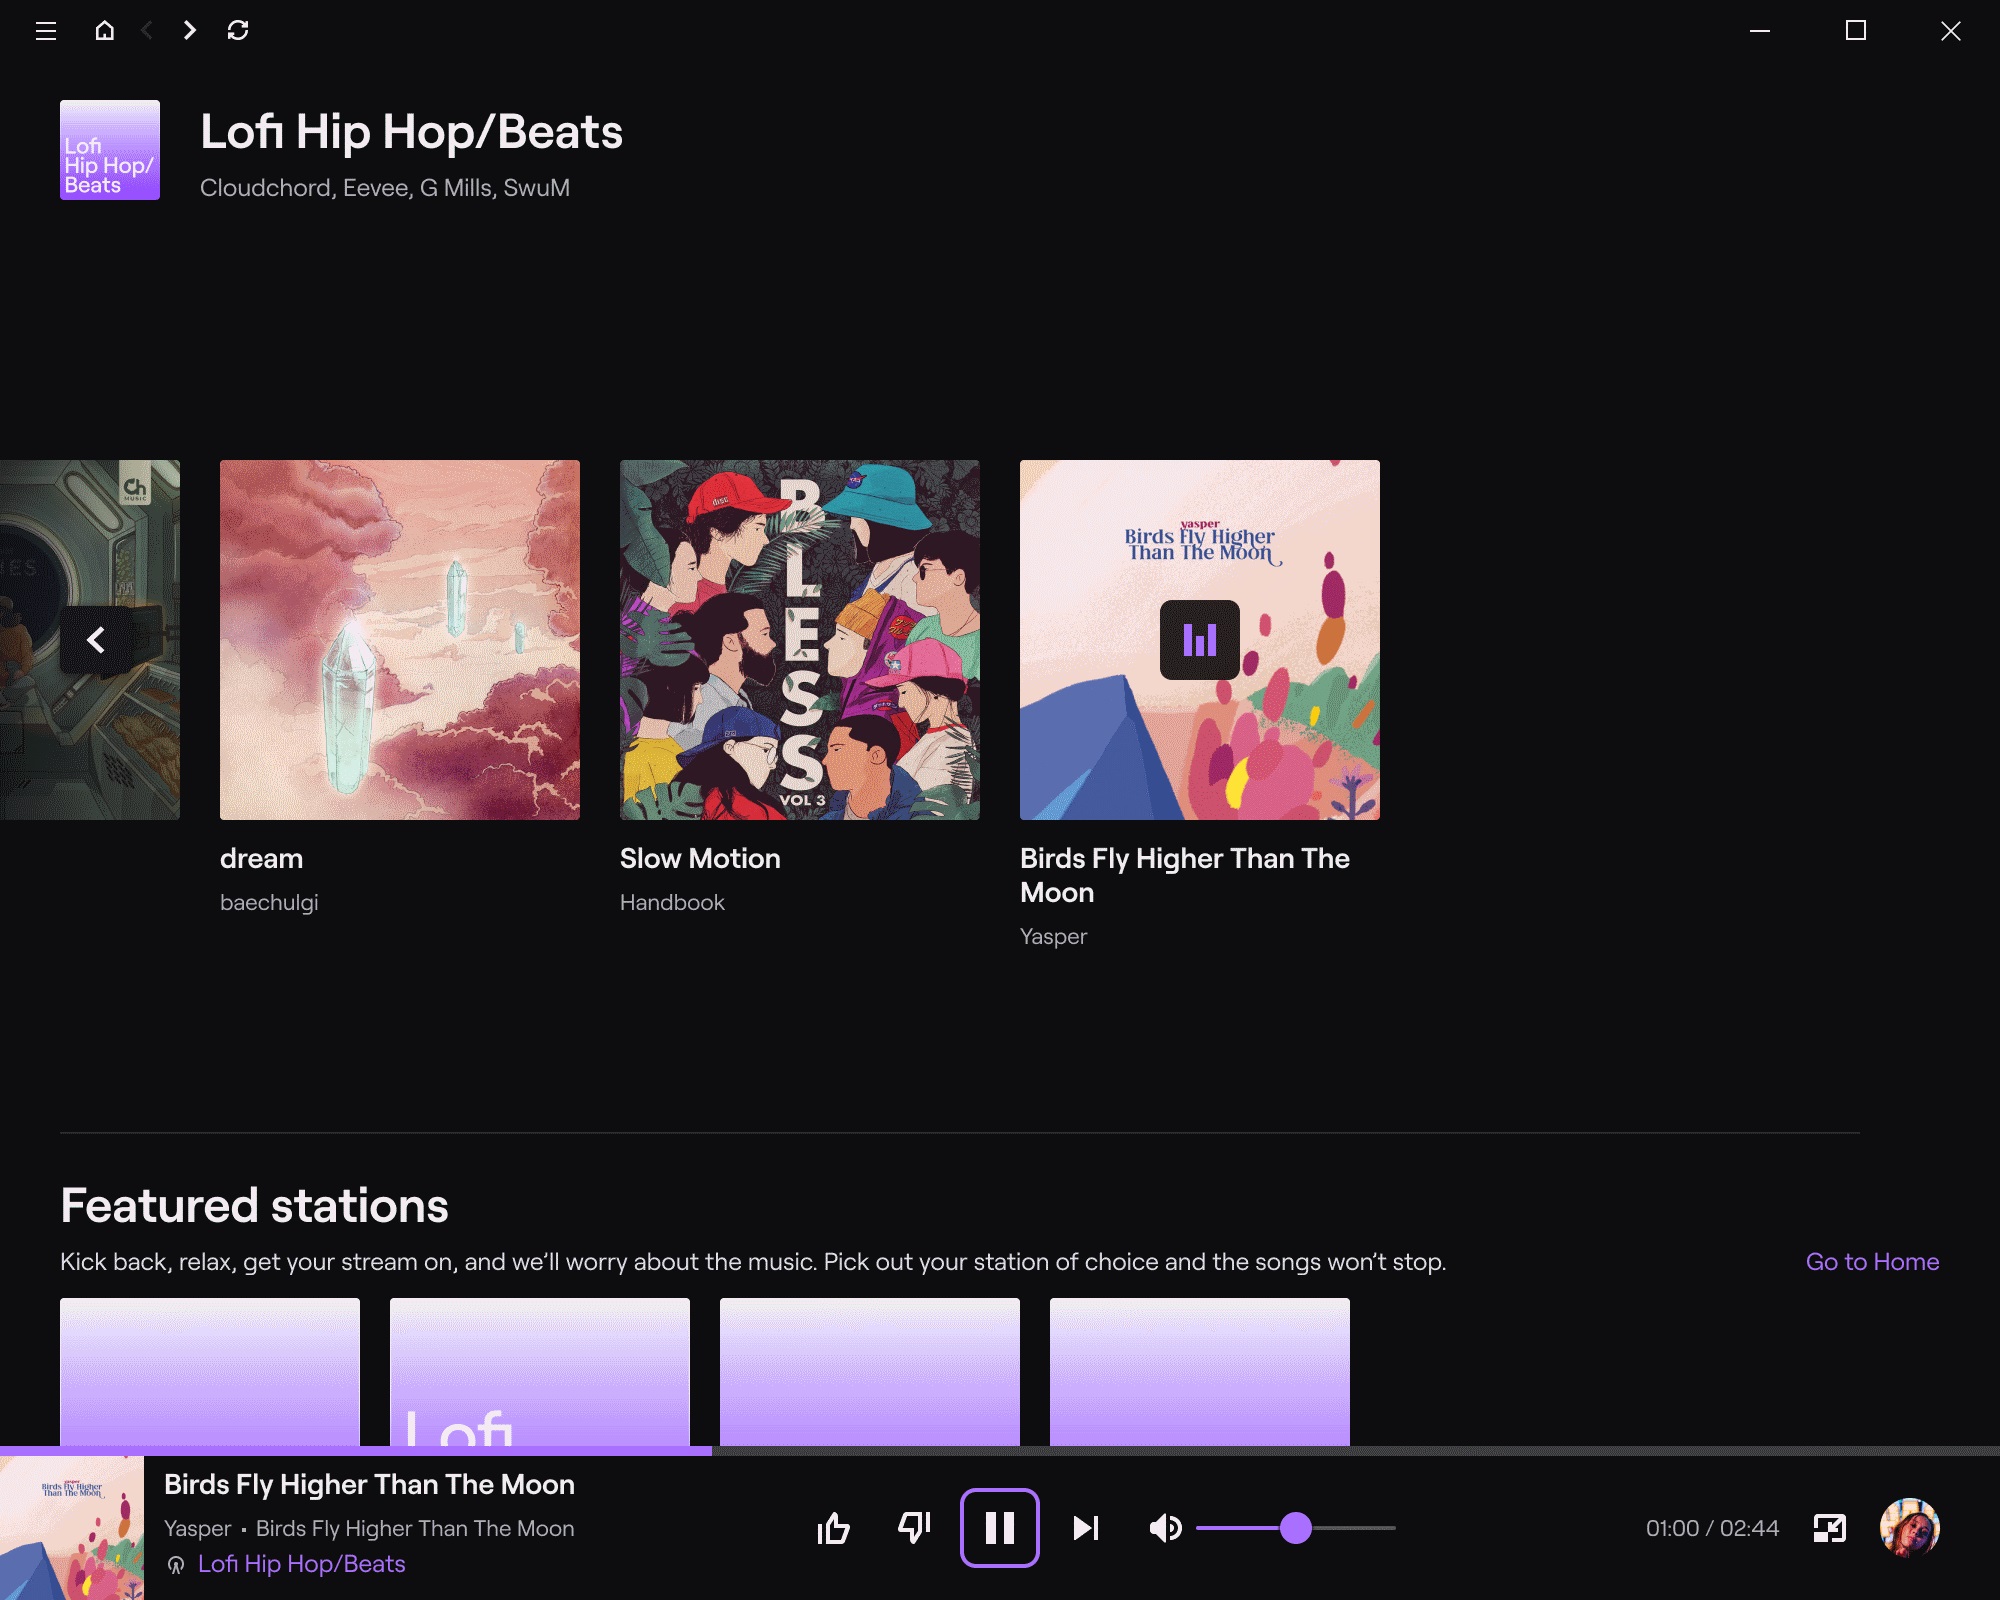Click the Cloudchord, Eevee, G Mills, SwuM subtitle
The height and width of the screenshot is (1600, 2000).
[385, 188]
